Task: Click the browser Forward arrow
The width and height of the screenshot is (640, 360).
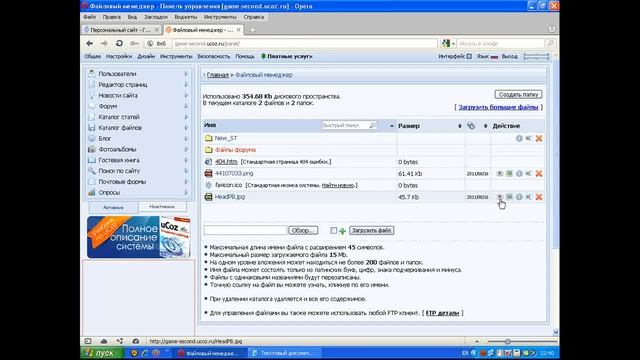Action: (x=104, y=43)
